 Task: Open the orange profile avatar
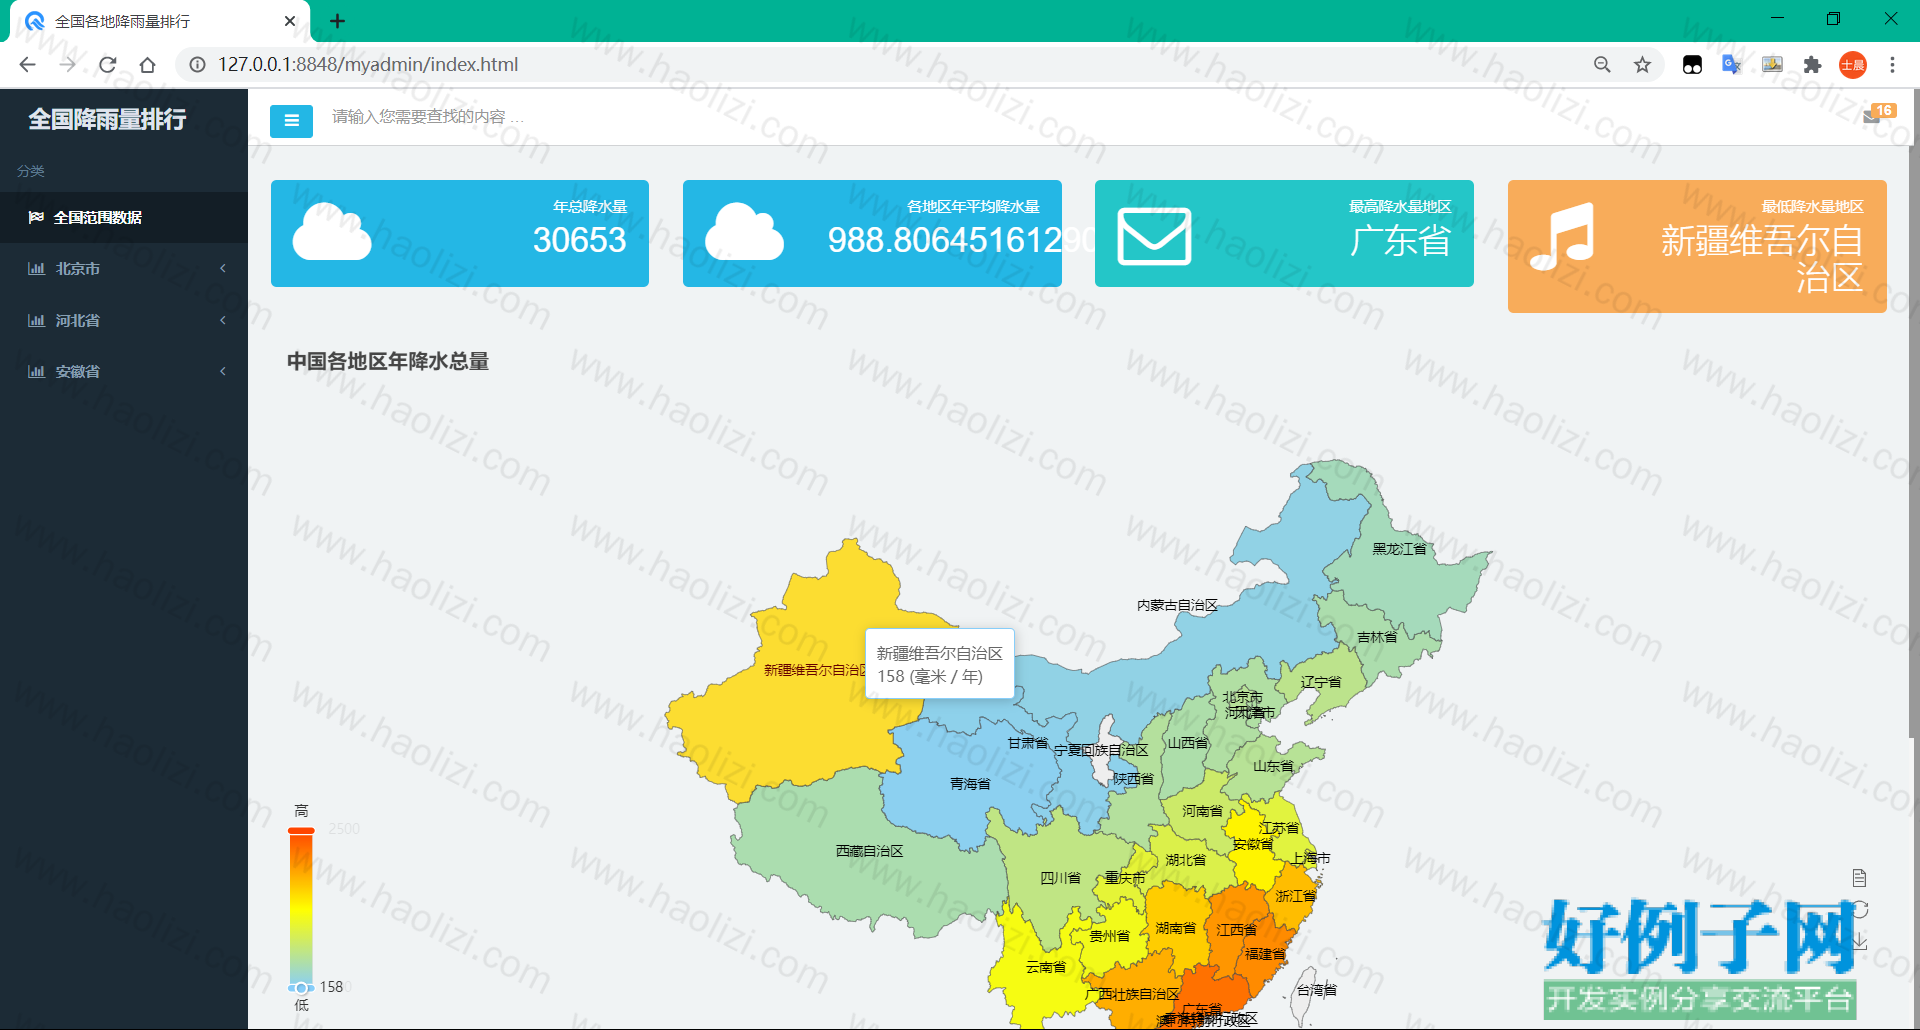click(1853, 65)
